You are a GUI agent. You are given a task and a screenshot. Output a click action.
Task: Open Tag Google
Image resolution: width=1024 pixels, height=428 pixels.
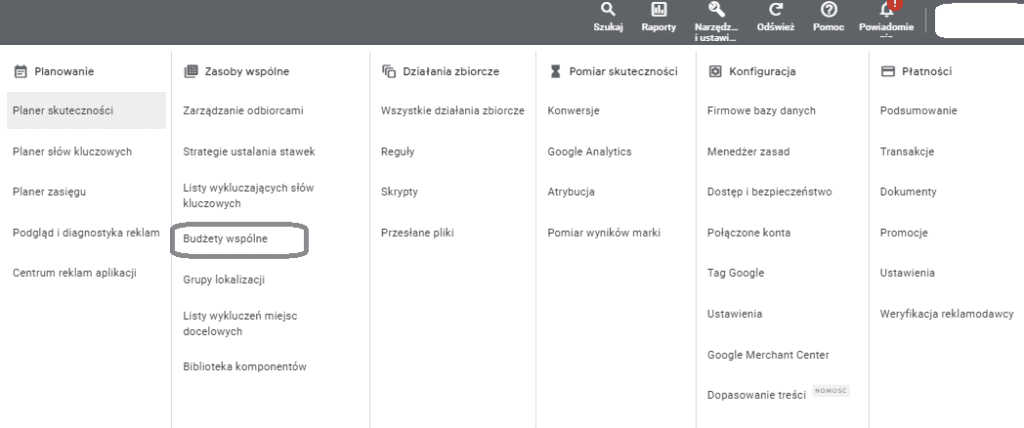tap(735, 273)
